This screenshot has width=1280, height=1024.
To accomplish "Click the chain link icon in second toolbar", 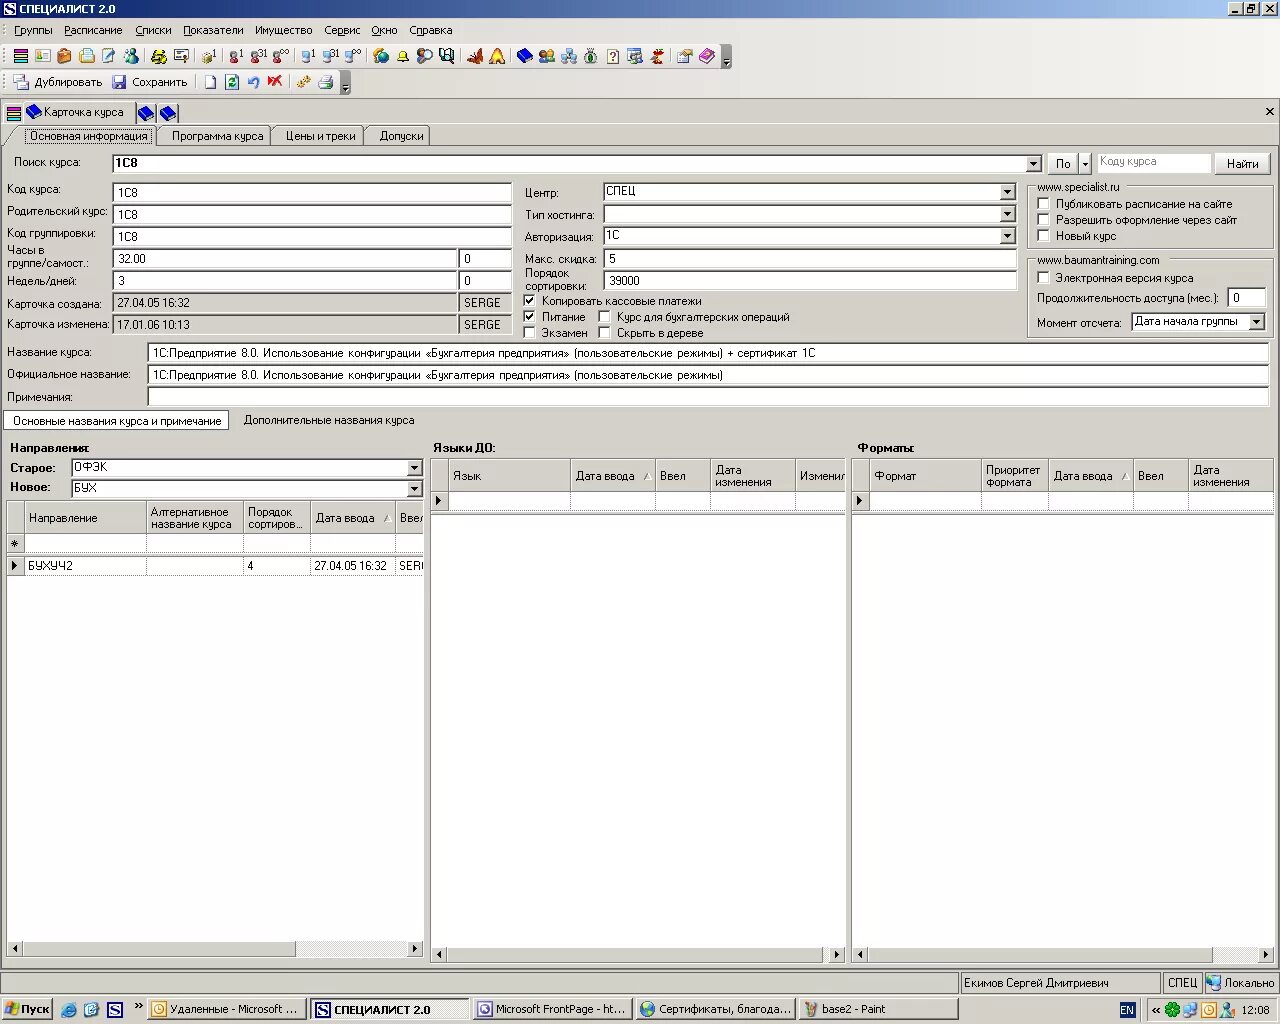I will point(302,82).
